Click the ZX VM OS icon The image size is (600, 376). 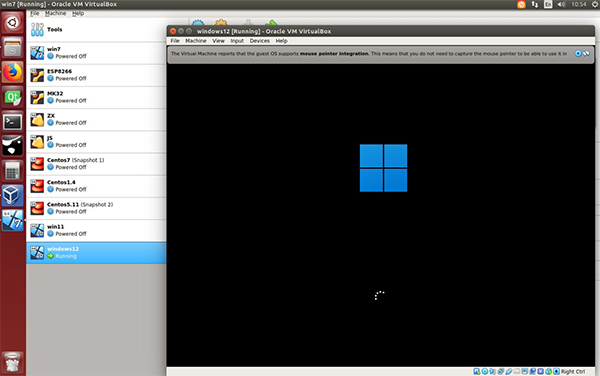[37, 119]
